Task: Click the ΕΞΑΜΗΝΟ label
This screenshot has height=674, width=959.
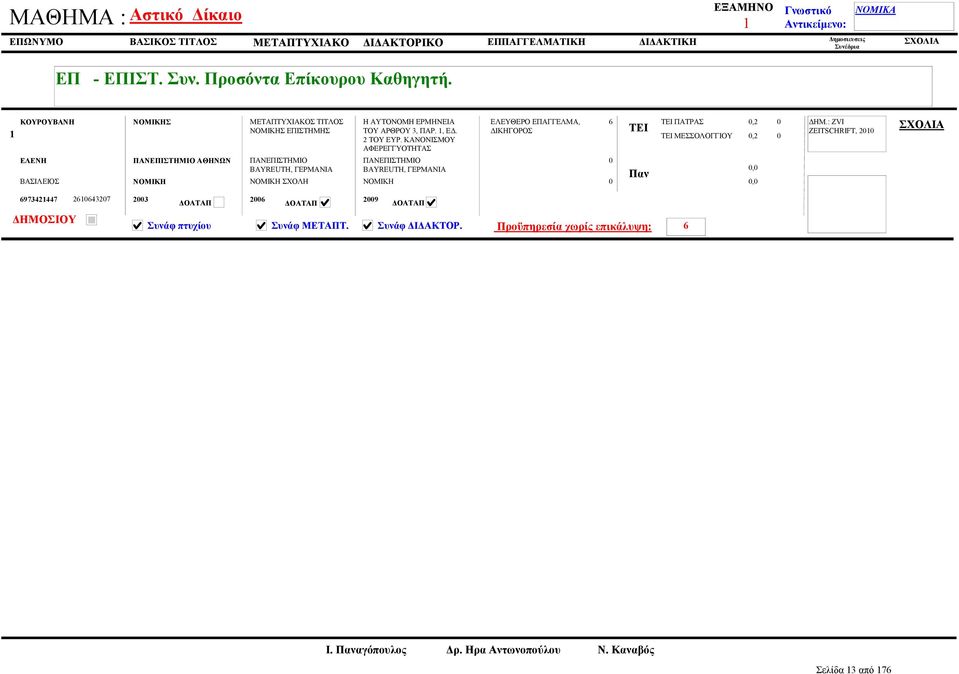Action: click(x=743, y=7)
